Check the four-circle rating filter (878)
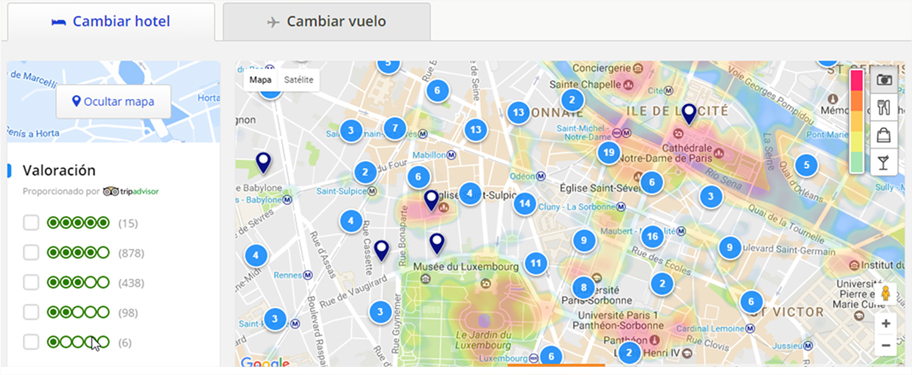 pyautogui.click(x=31, y=253)
